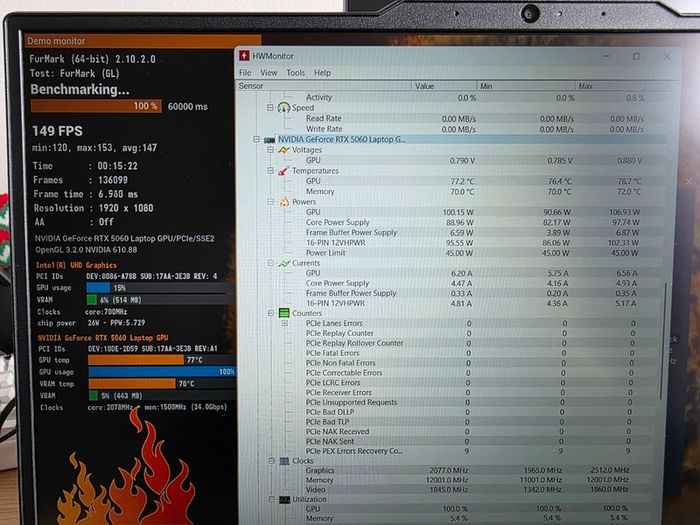This screenshot has height=525, width=700.
Task: Click the 77.2 °C GPU temperature value
Action: (x=462, y=181)
